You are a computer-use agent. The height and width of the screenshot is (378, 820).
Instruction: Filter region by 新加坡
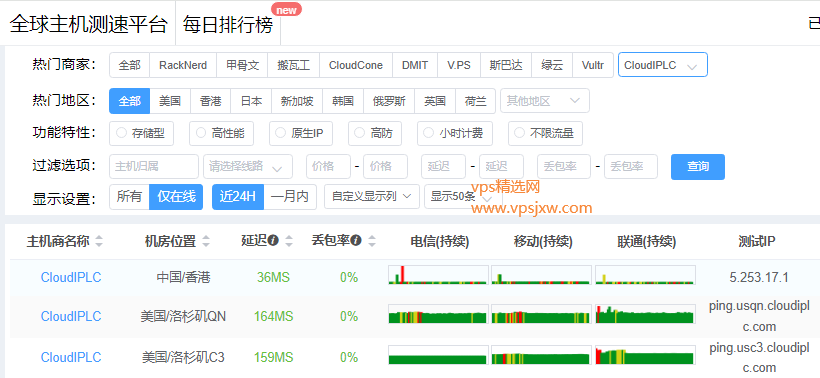[297, 101]
